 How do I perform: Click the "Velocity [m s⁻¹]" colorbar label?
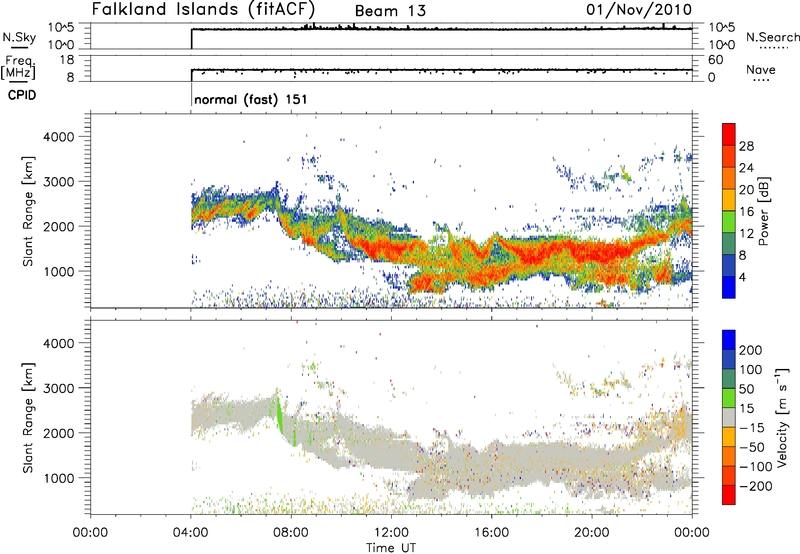click(782, 417)
